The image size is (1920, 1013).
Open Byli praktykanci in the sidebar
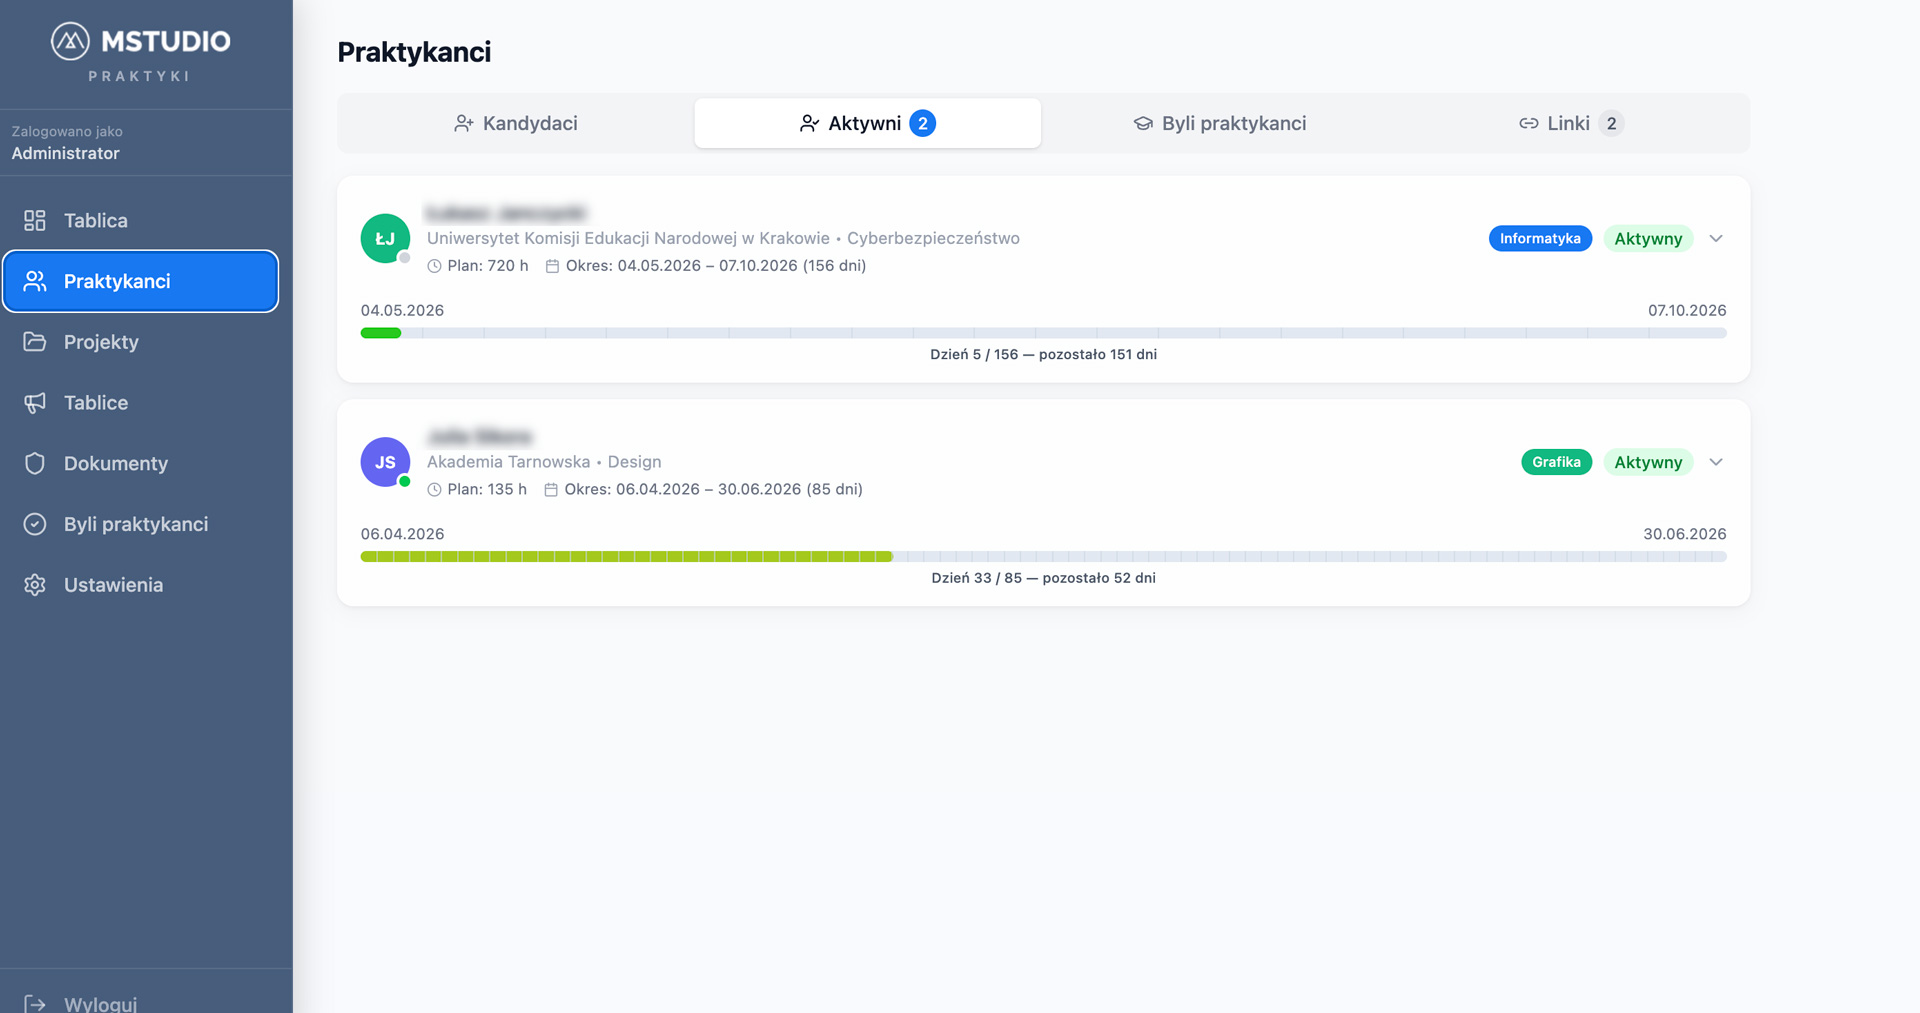(140, 524)
